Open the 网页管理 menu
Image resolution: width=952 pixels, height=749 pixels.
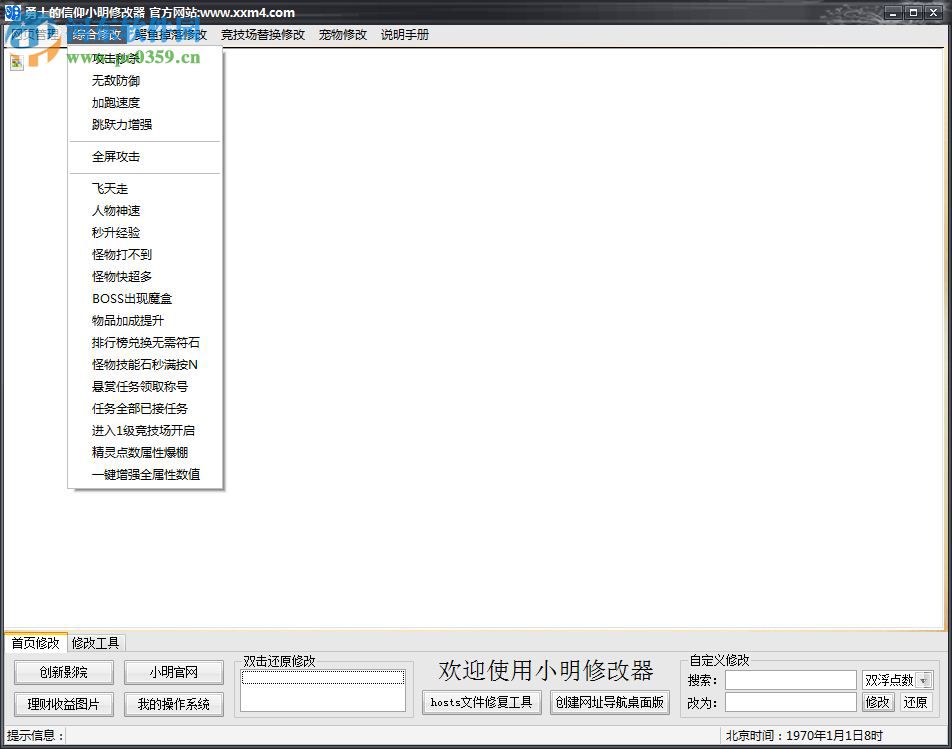35,35
